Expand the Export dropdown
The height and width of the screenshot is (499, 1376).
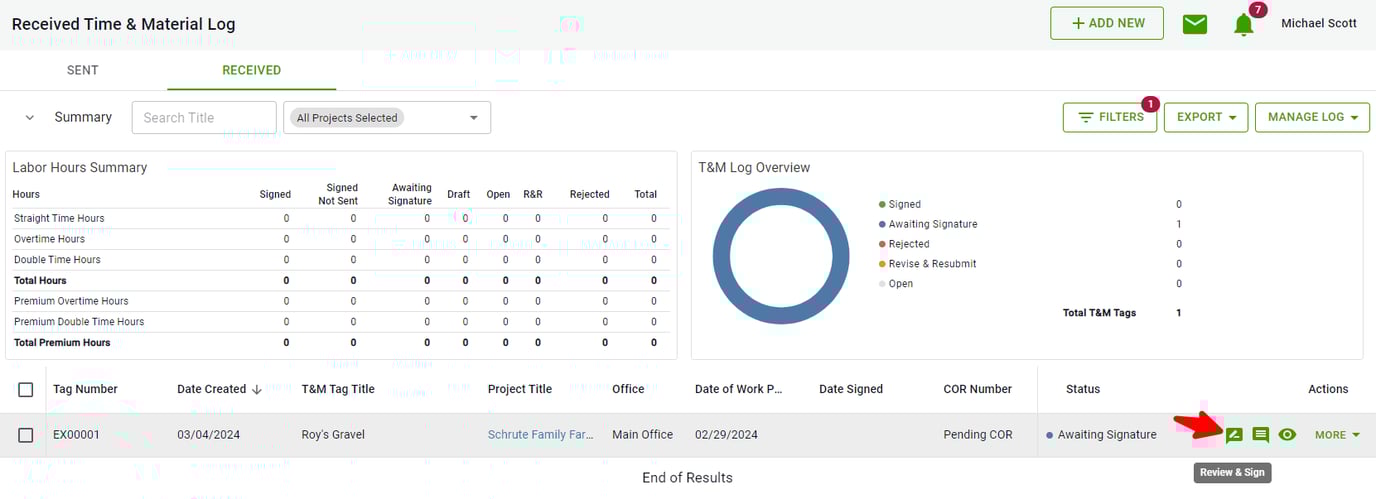(1206, 117)
